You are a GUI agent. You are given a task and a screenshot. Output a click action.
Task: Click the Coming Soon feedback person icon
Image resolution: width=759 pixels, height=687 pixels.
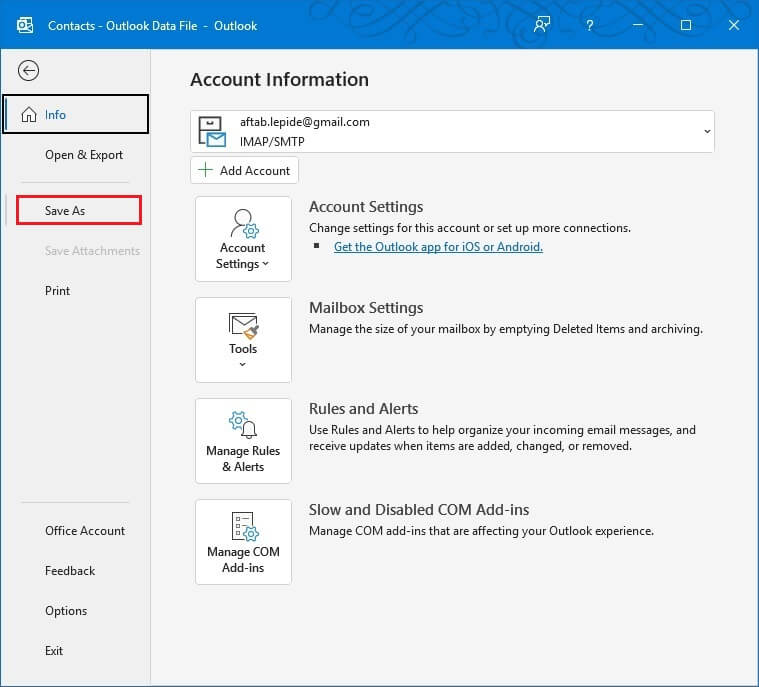[542, 24]
